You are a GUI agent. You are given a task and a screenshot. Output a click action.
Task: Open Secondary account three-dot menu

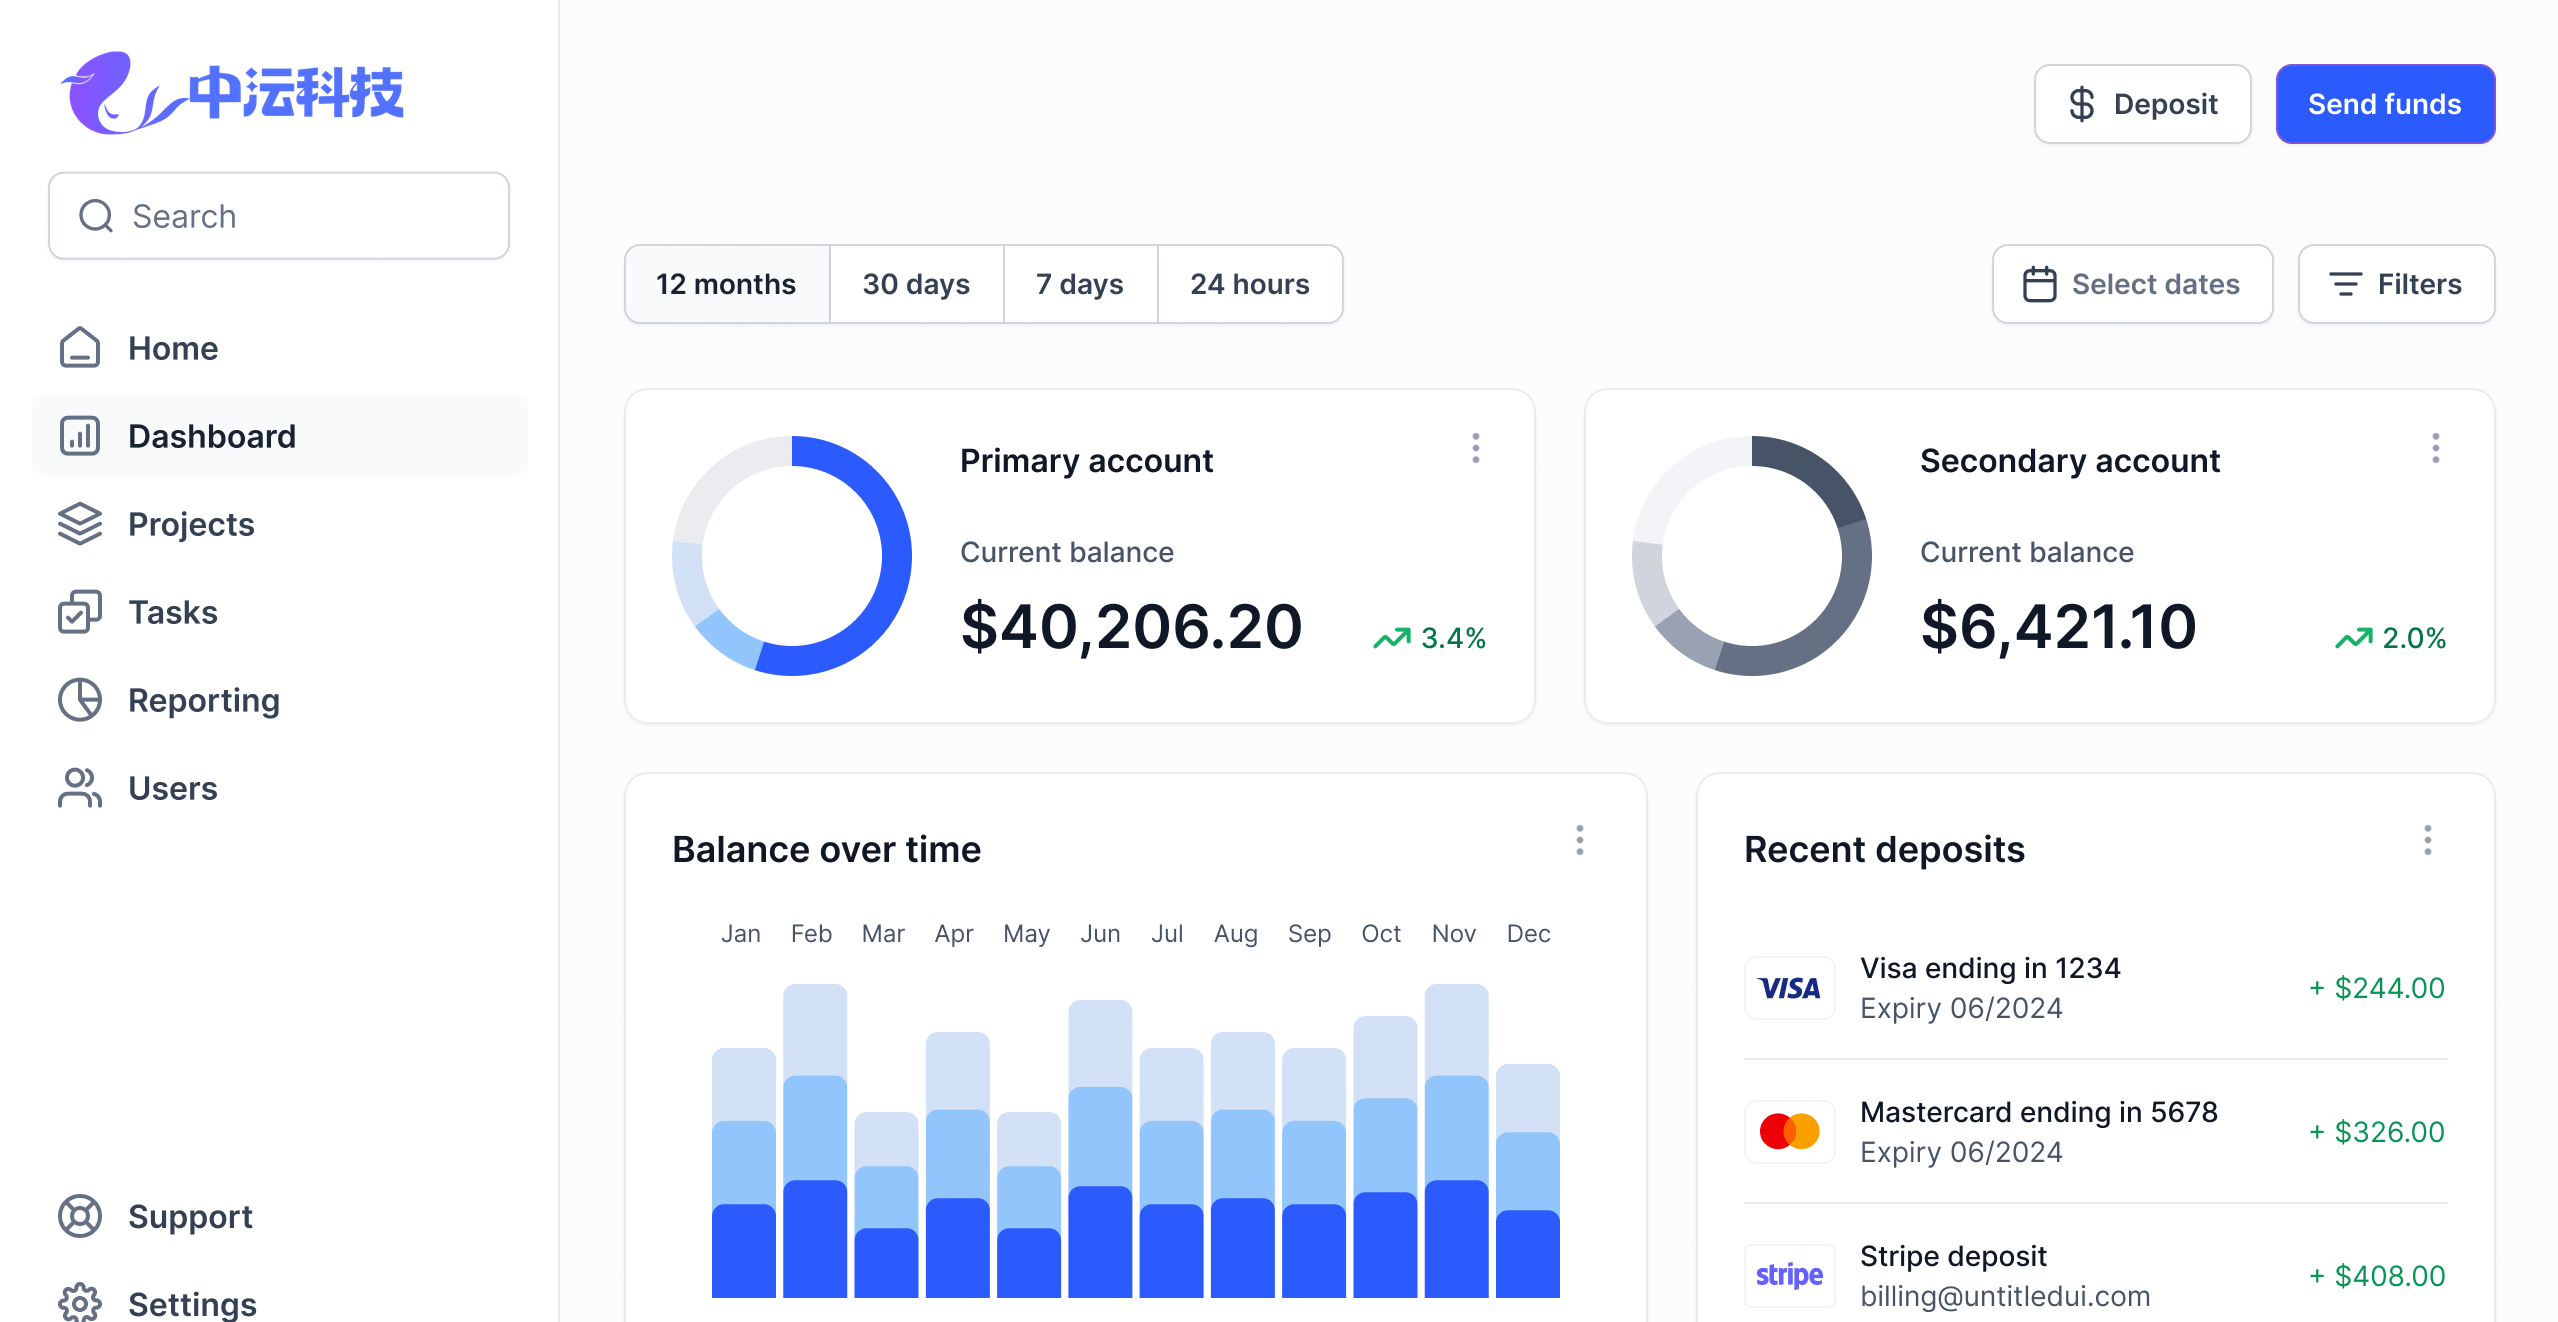(x=2436, y=448)
